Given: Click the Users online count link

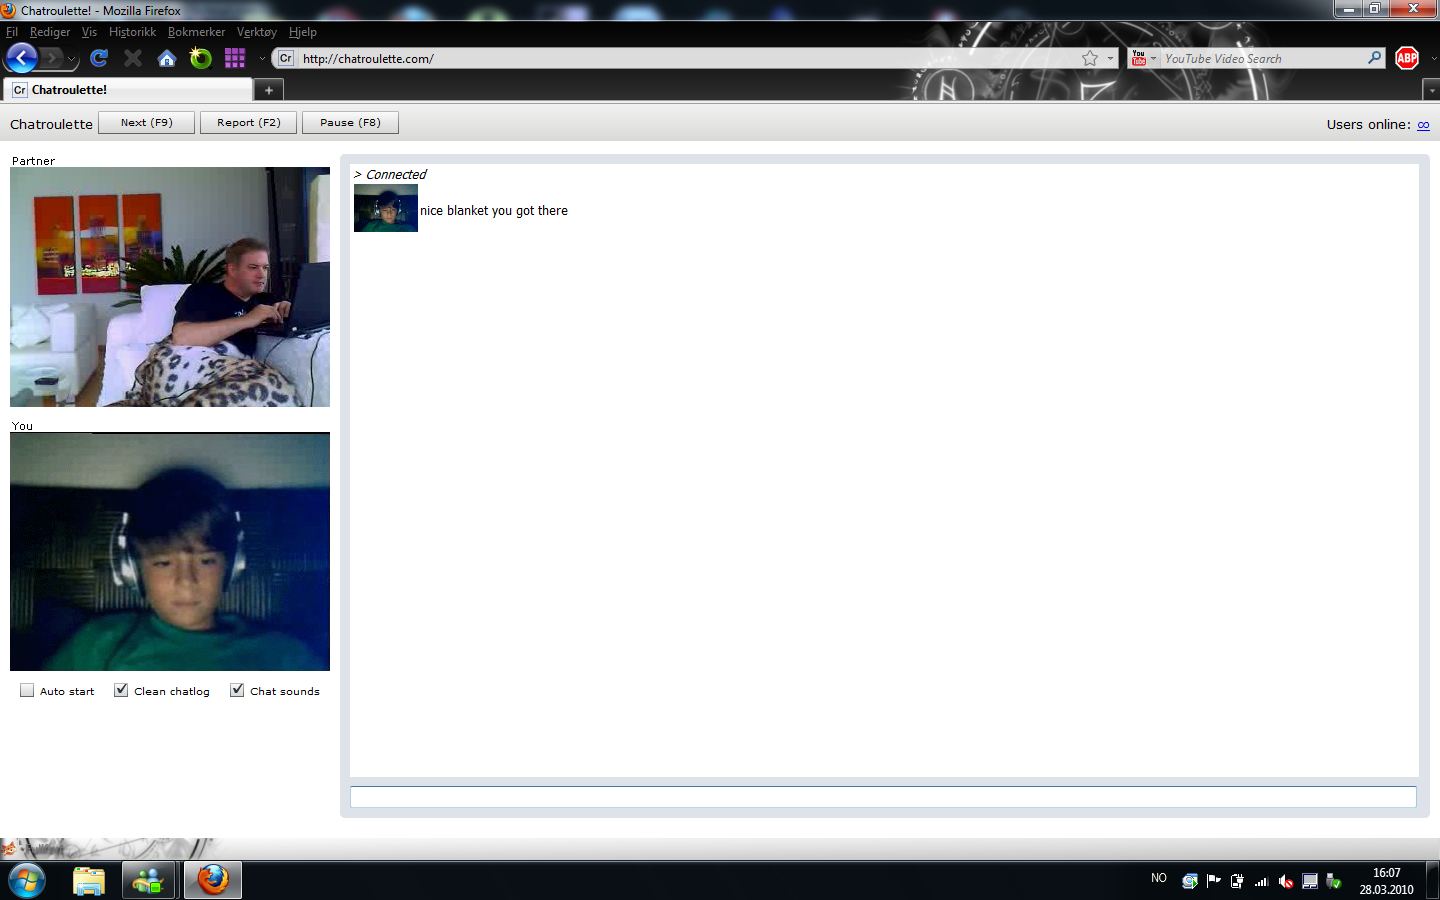Looking at the screenshot, I should click(1423, 125).
